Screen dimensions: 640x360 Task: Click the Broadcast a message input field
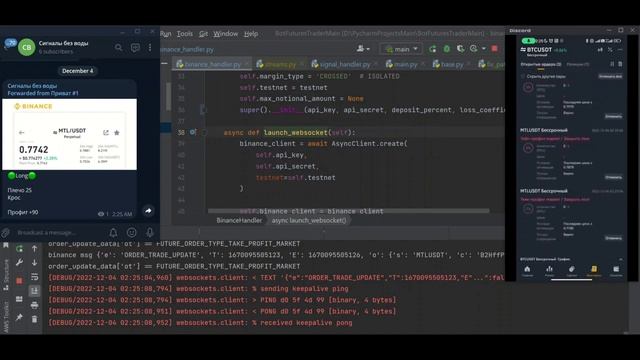tap(60, 233)
